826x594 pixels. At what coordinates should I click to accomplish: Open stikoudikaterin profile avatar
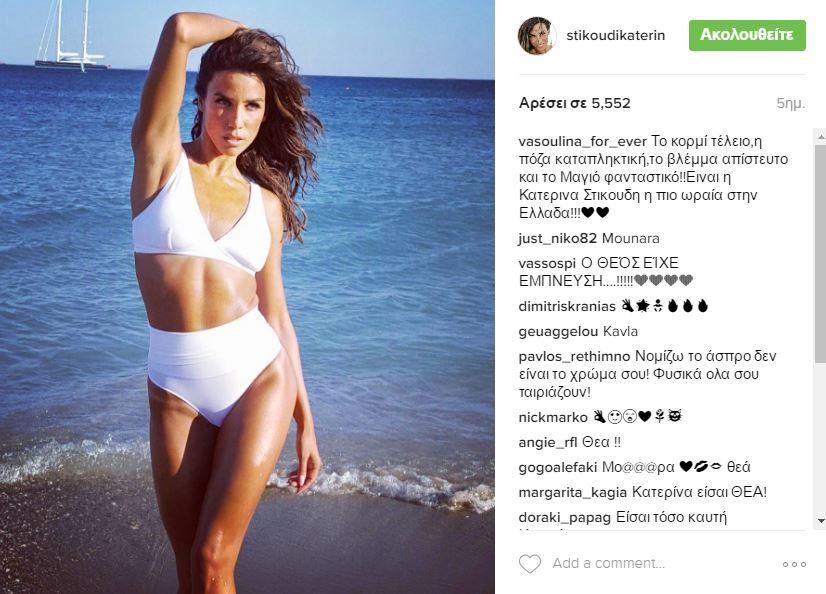[537, 35]
